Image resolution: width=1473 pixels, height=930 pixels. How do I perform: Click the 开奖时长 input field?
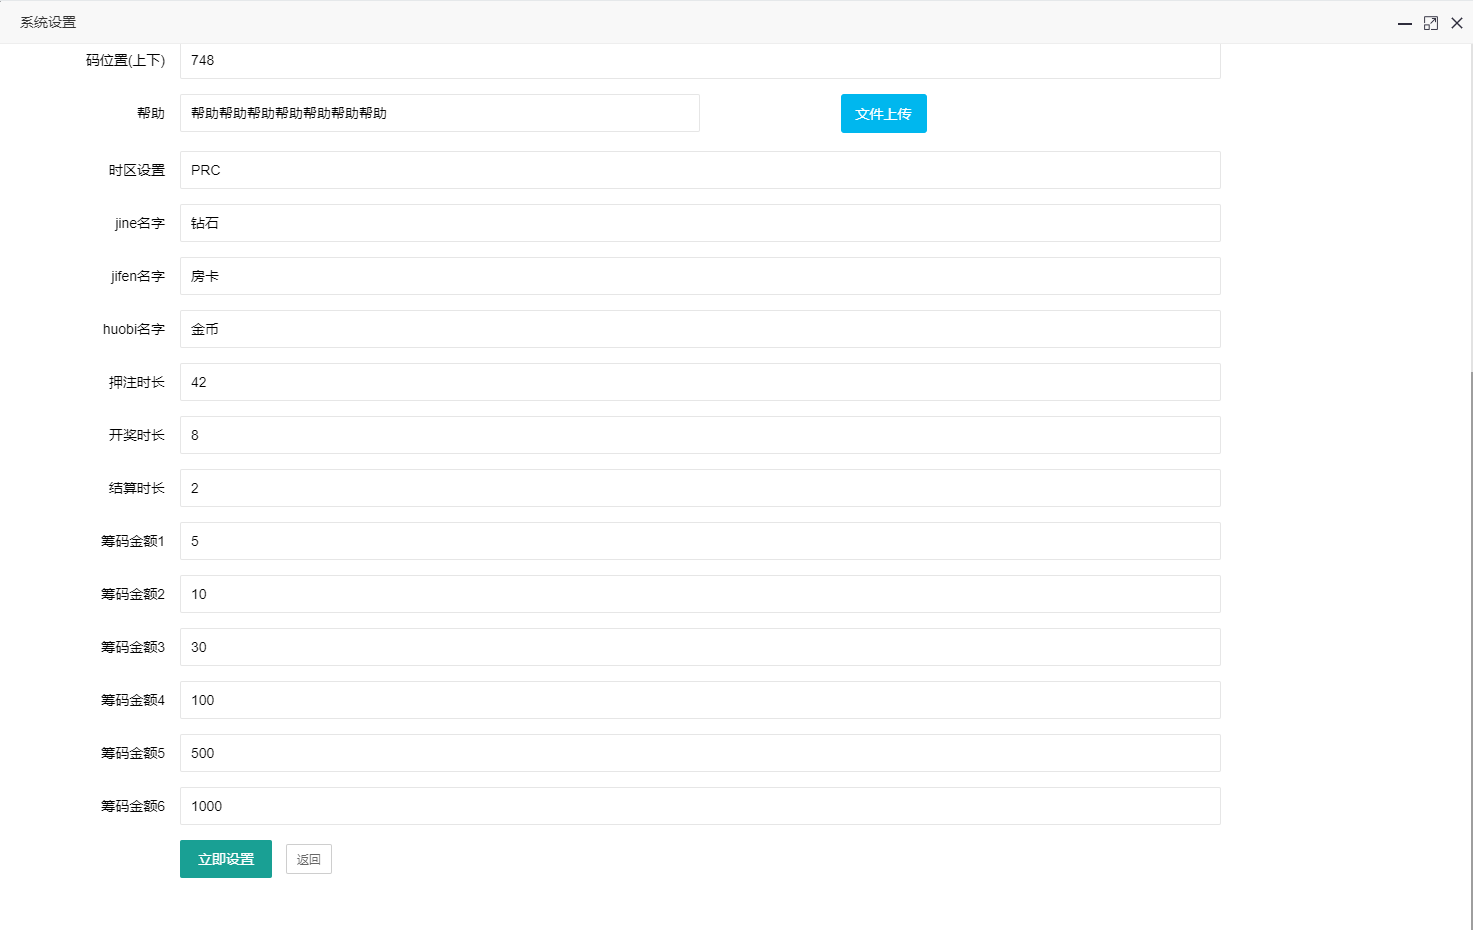pos(699,435)
